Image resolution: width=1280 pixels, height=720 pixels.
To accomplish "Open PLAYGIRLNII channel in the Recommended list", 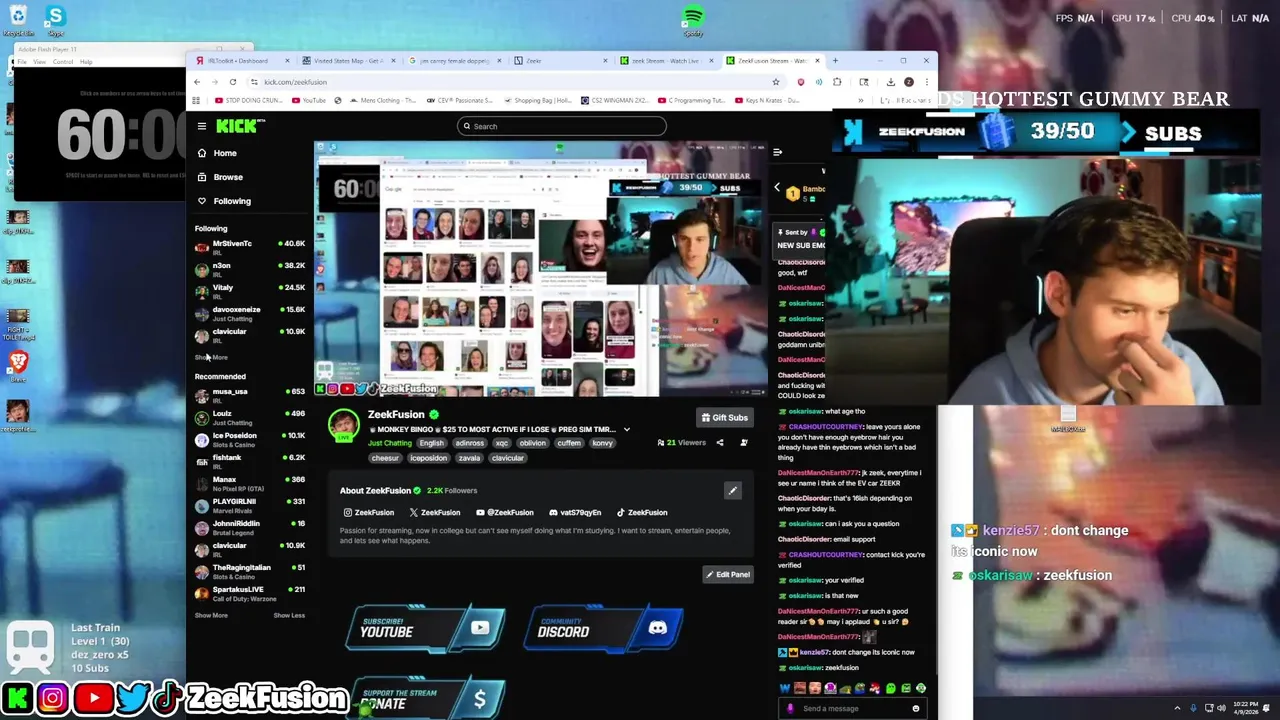I will pos(250,505).
